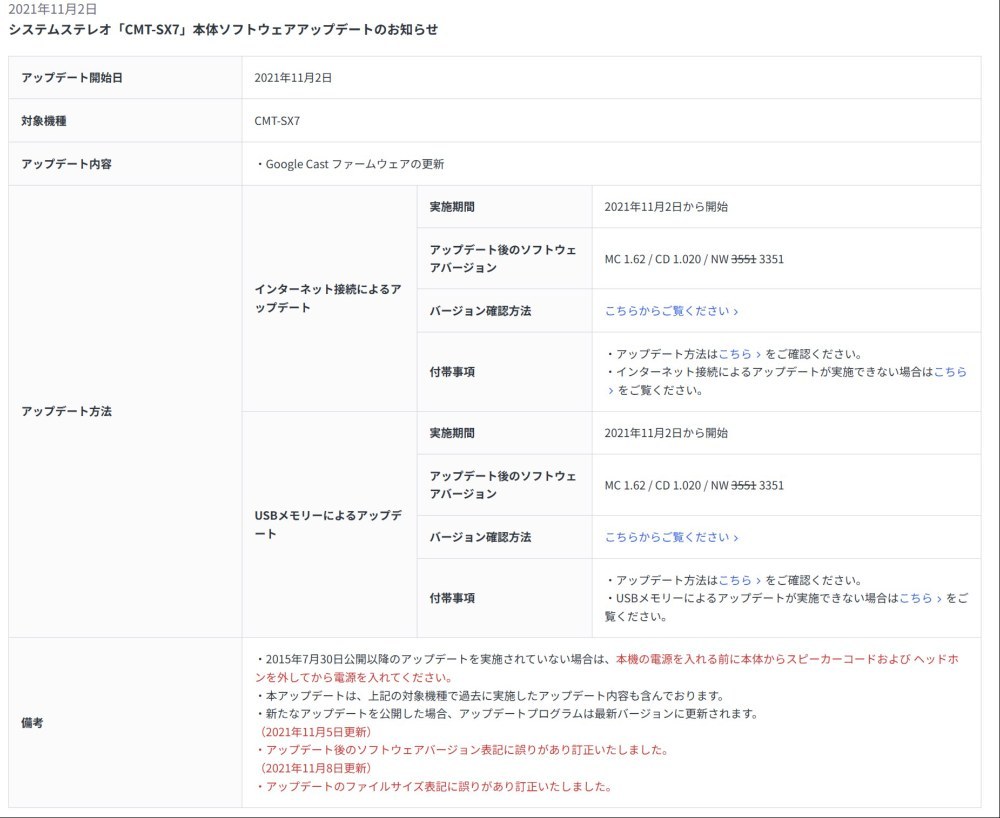Image resolution: width=1000 pixels, height=818 pixels.
Task: Click 2021年11月2日から開始 in Internet section
Action: tap(666, 207)
